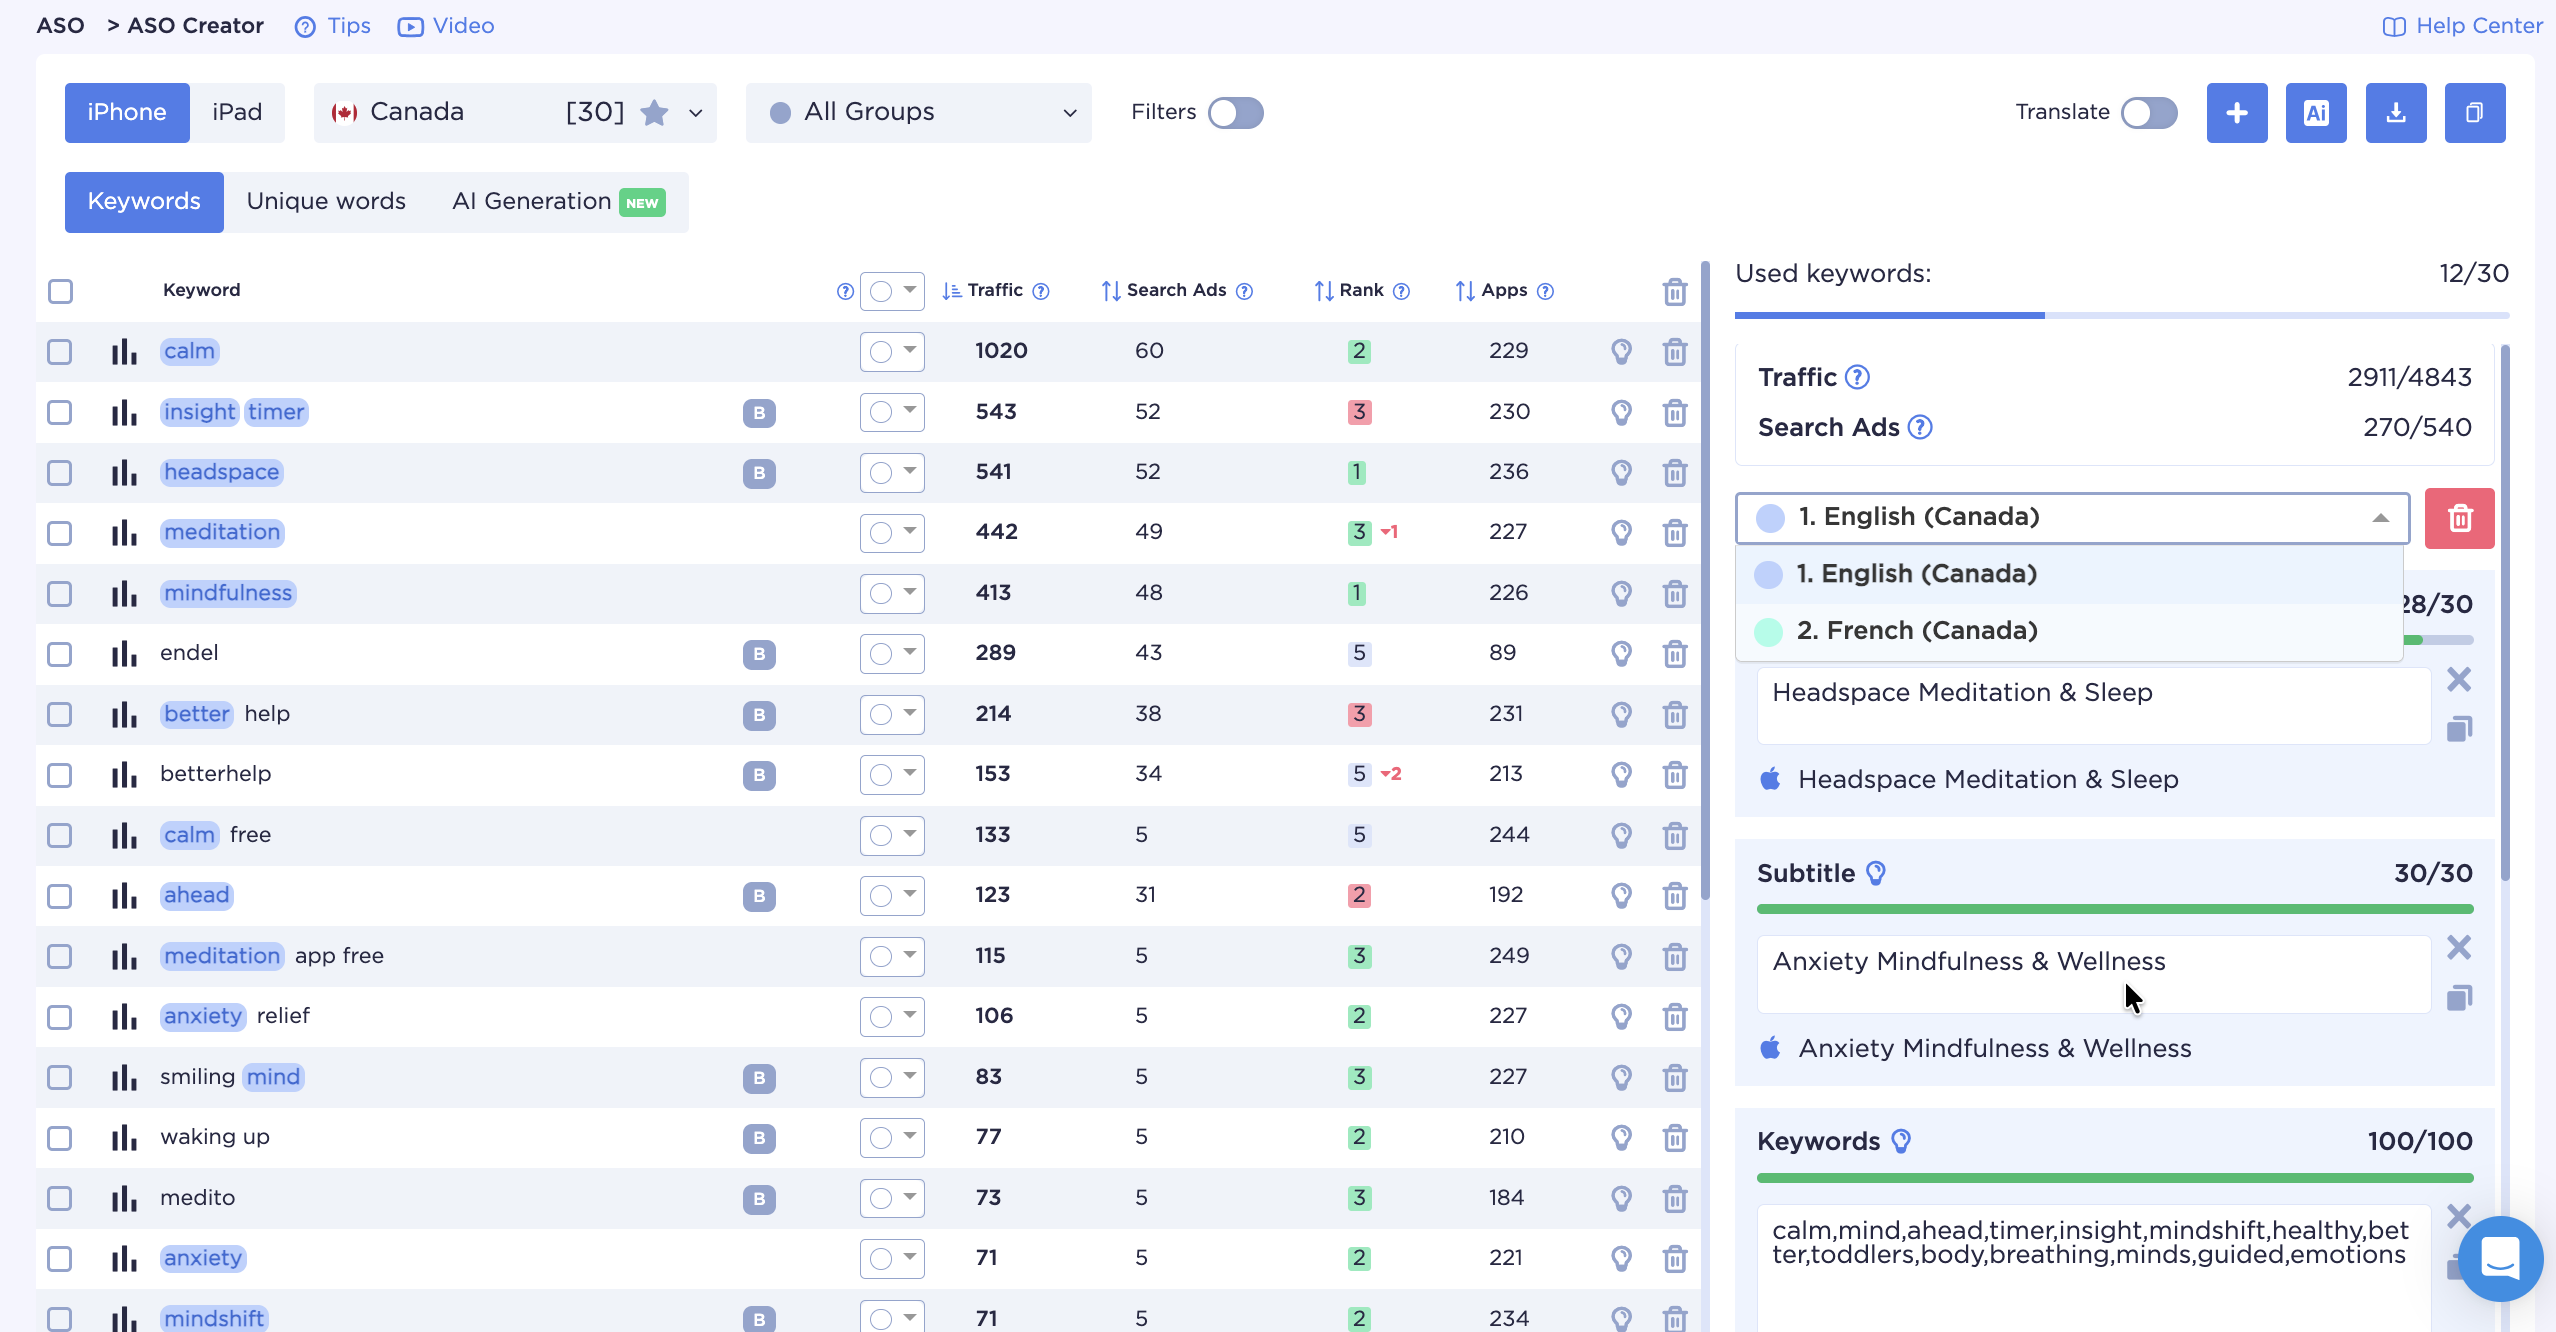Click the AI button in top toolbar
The width and height of the screenshot is (2556, 1332).
tap(2315, 113)
